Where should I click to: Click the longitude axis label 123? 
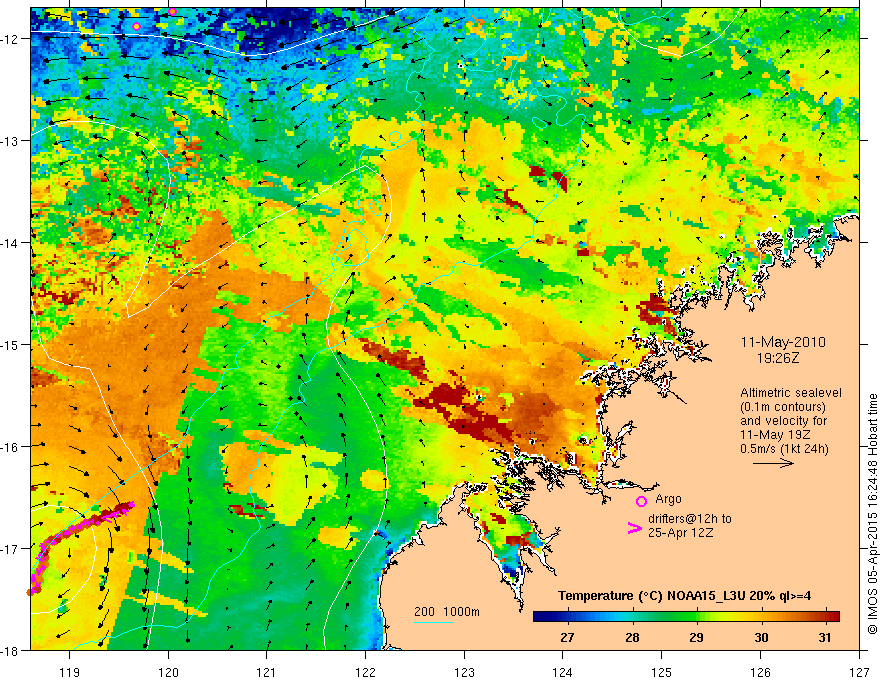click(464, 672)
